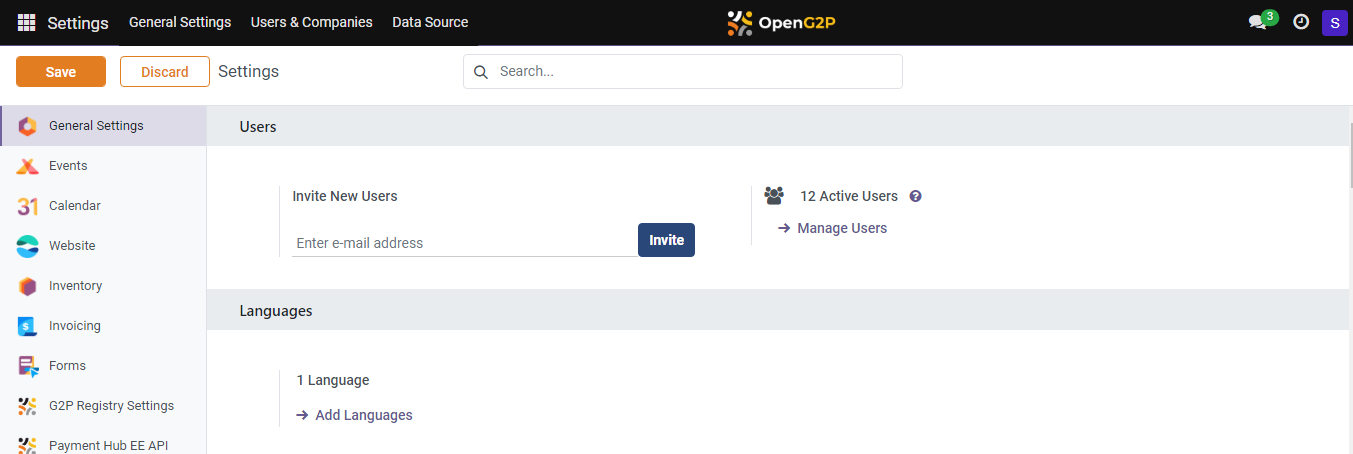Open the activities clock icon
The height and width of the screenshot is (454, 1353).
[x=1301, y=22]
